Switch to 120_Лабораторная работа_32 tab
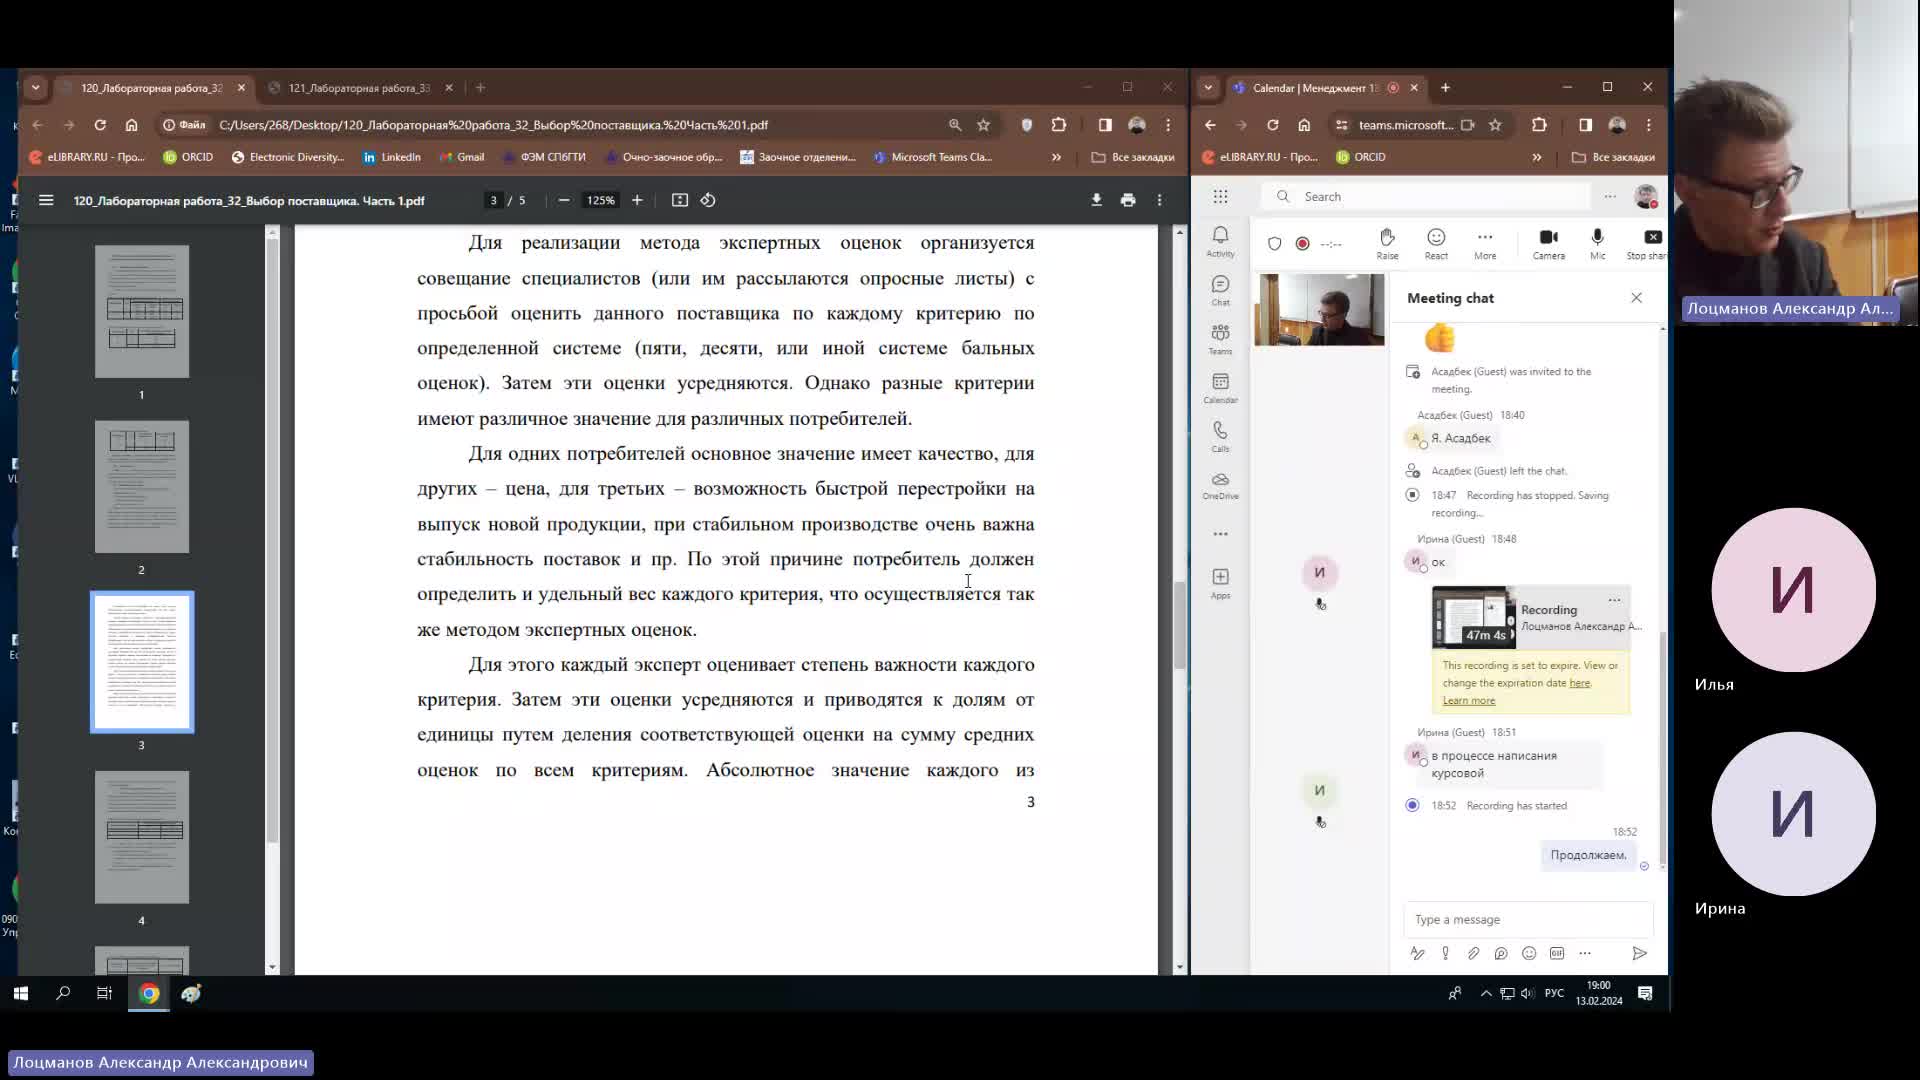Viewport: 1920px width, 1080px height. (x=152, y=88)
